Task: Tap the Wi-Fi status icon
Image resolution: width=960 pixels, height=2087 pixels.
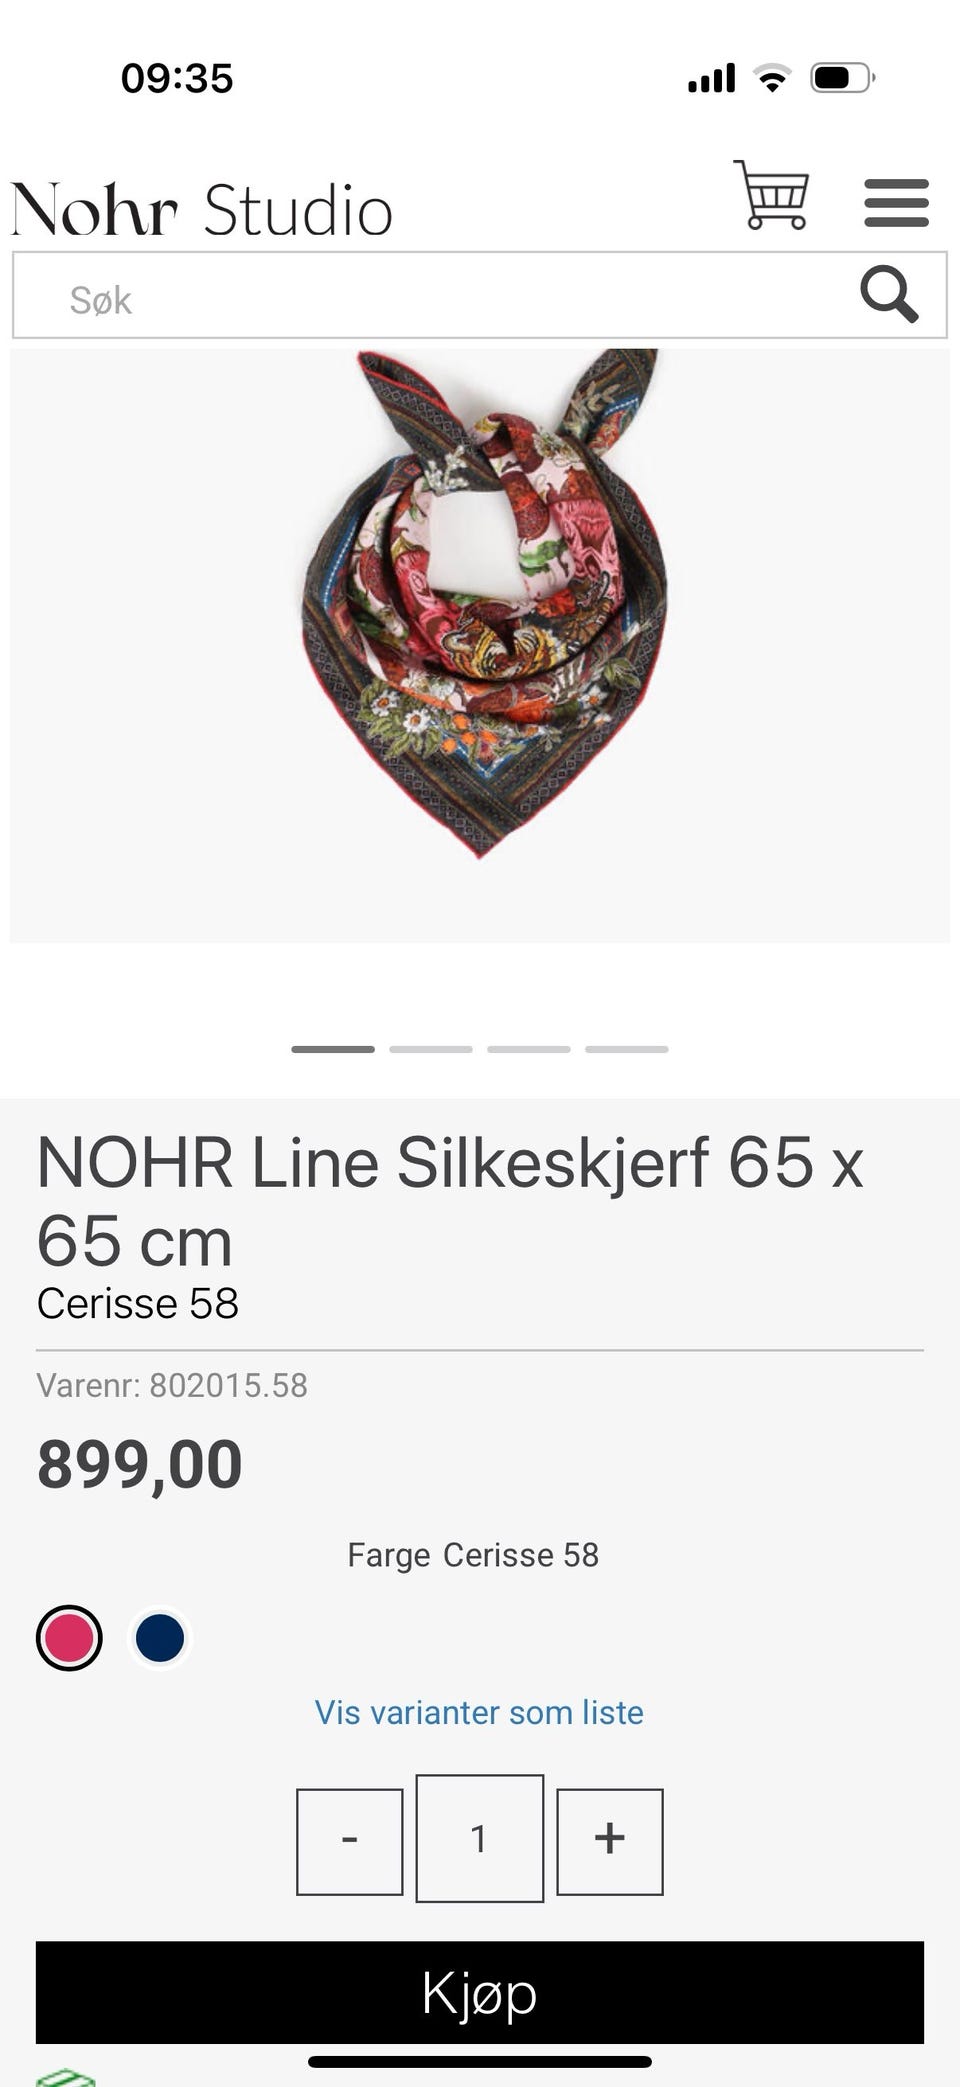Action: (771, 77)
